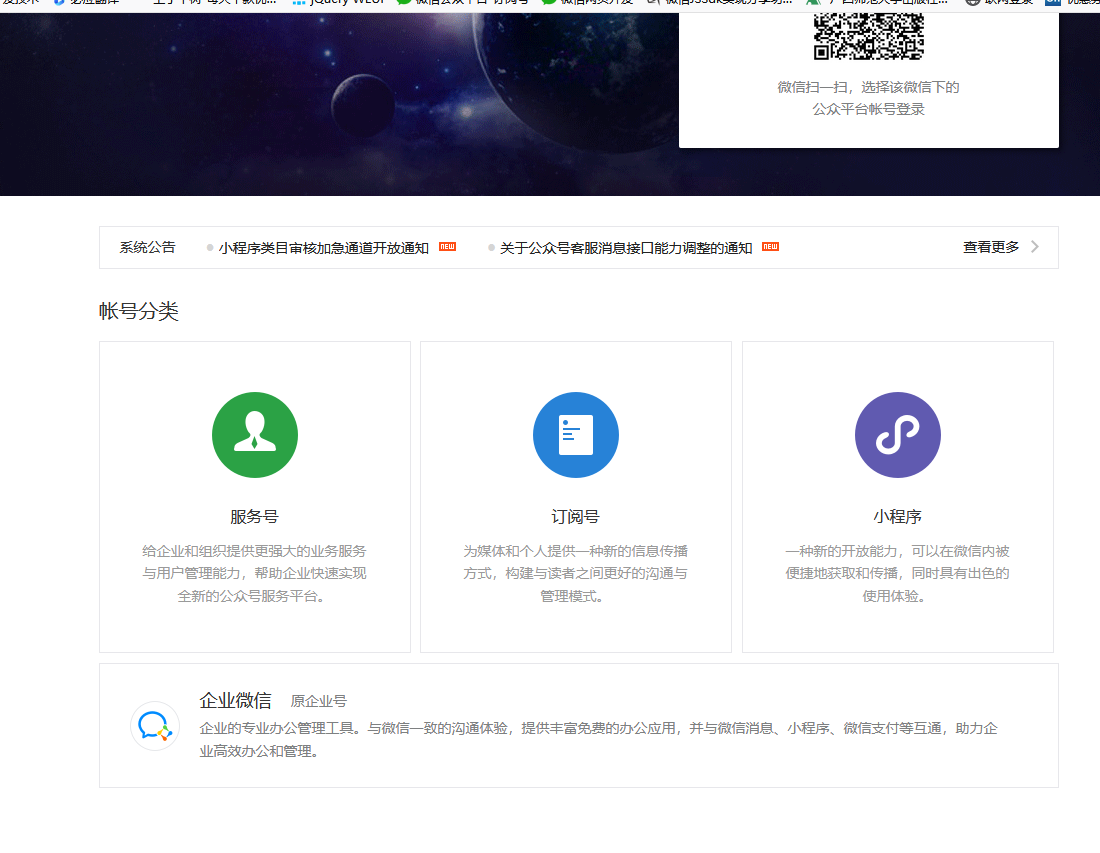The height and width of the screenshot is (853, 1100).
Task: Click the login QR code image
Action: (868, 36)
